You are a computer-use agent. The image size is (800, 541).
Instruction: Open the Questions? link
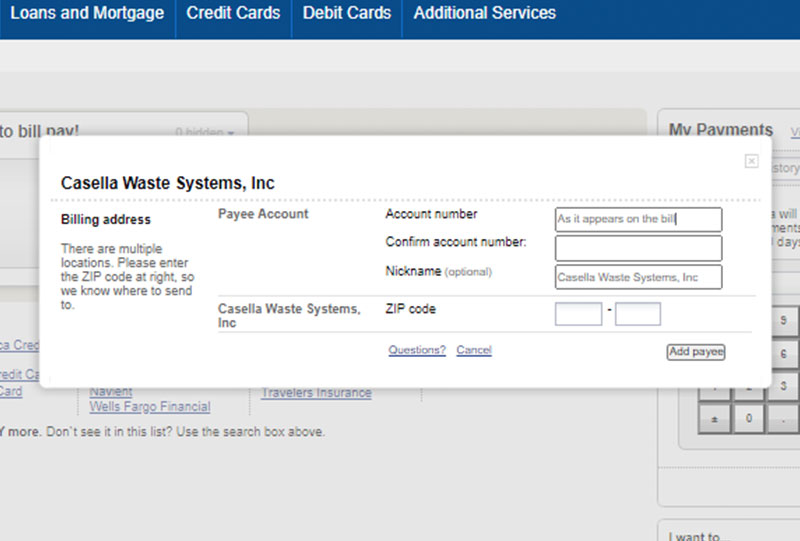pyautogui.click(x=417, y=350)
